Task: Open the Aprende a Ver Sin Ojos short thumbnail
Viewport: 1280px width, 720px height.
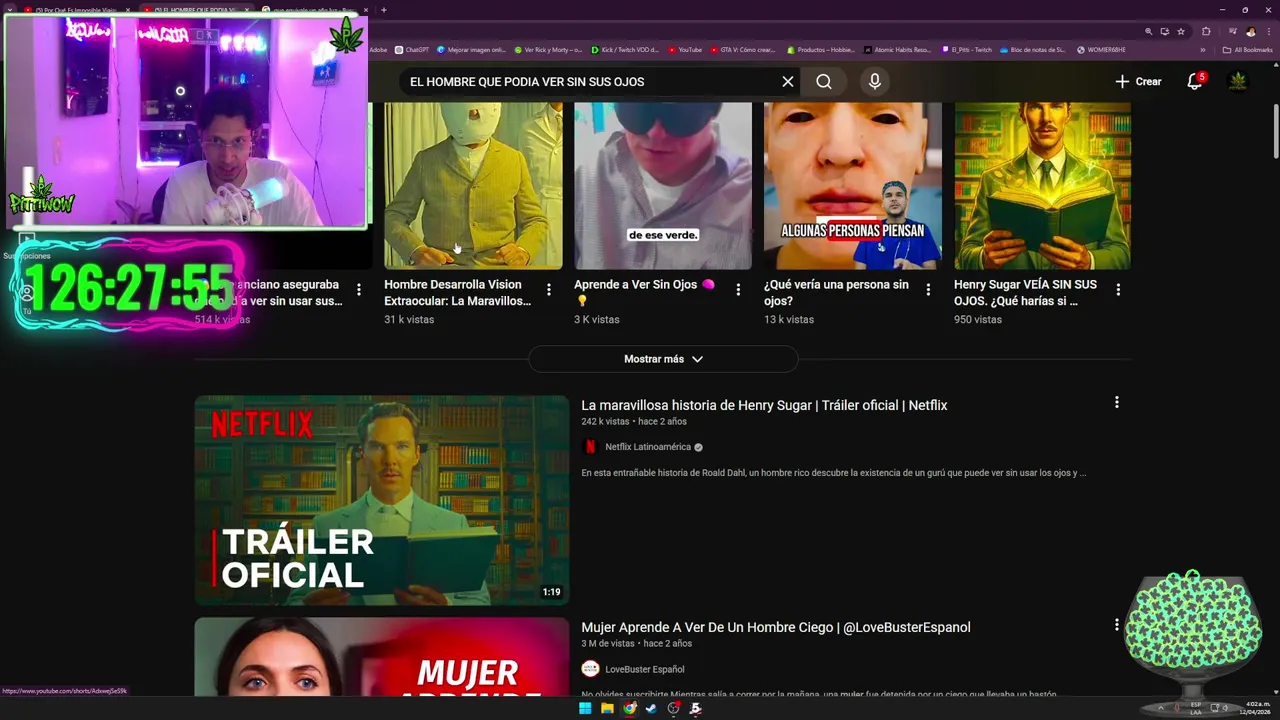Action: pyautogui.click(x=663, y=185)
